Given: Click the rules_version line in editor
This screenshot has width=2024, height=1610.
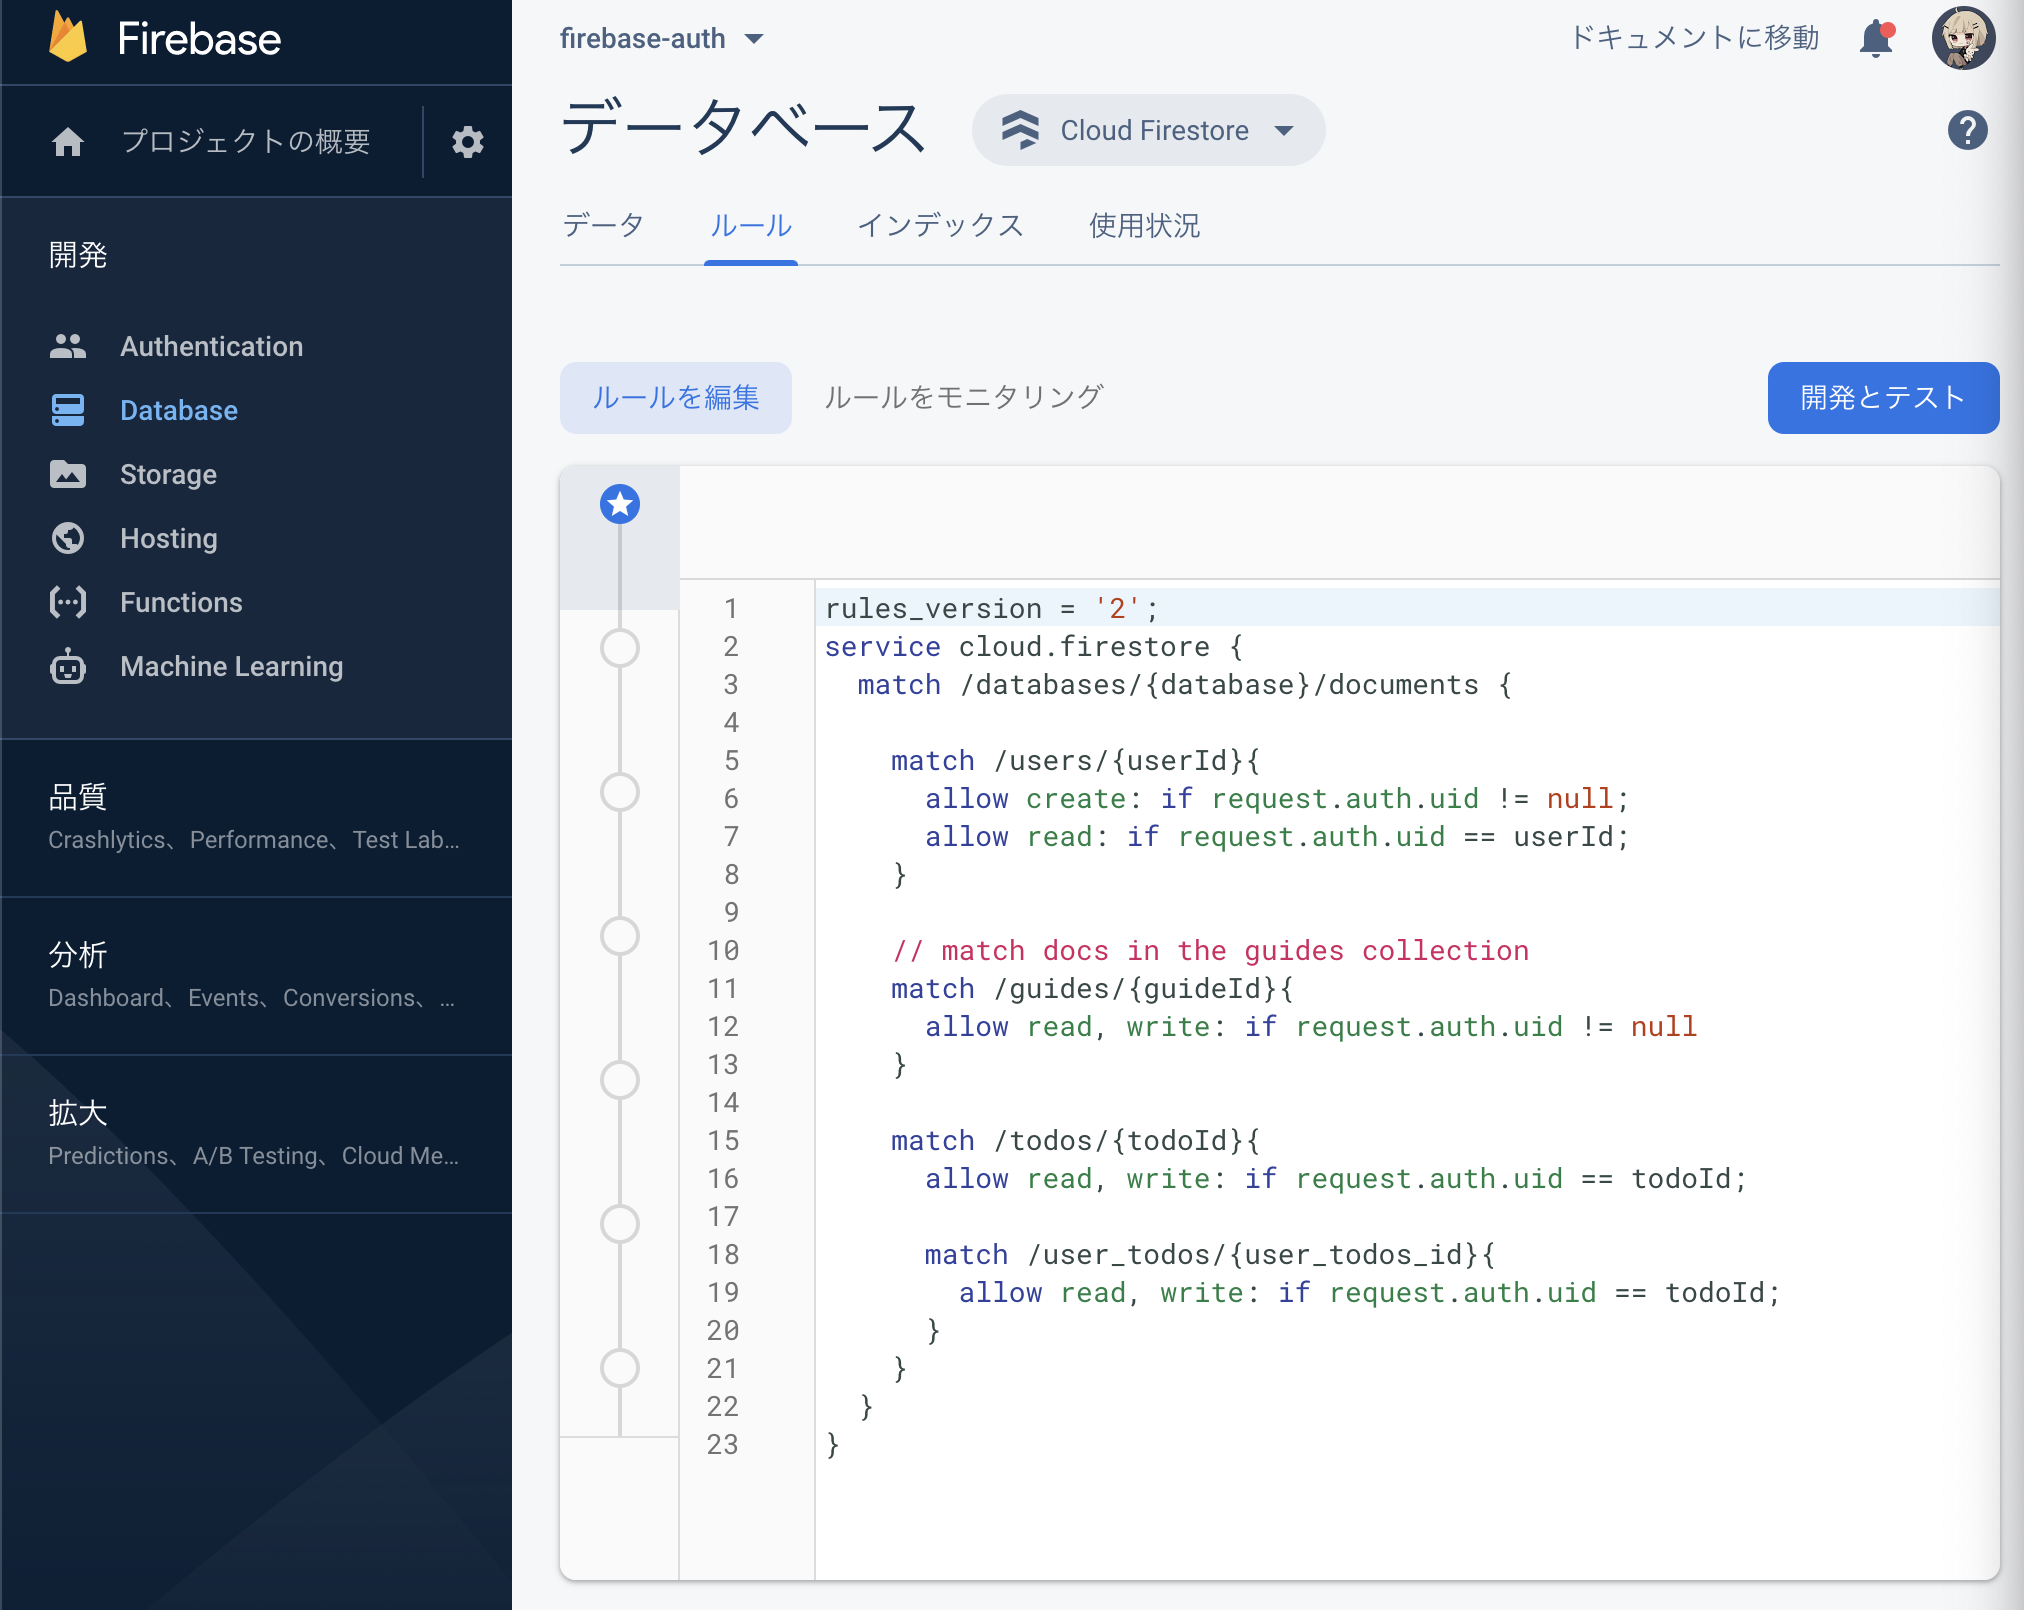Looking at the screenshot, I should 991,608.
